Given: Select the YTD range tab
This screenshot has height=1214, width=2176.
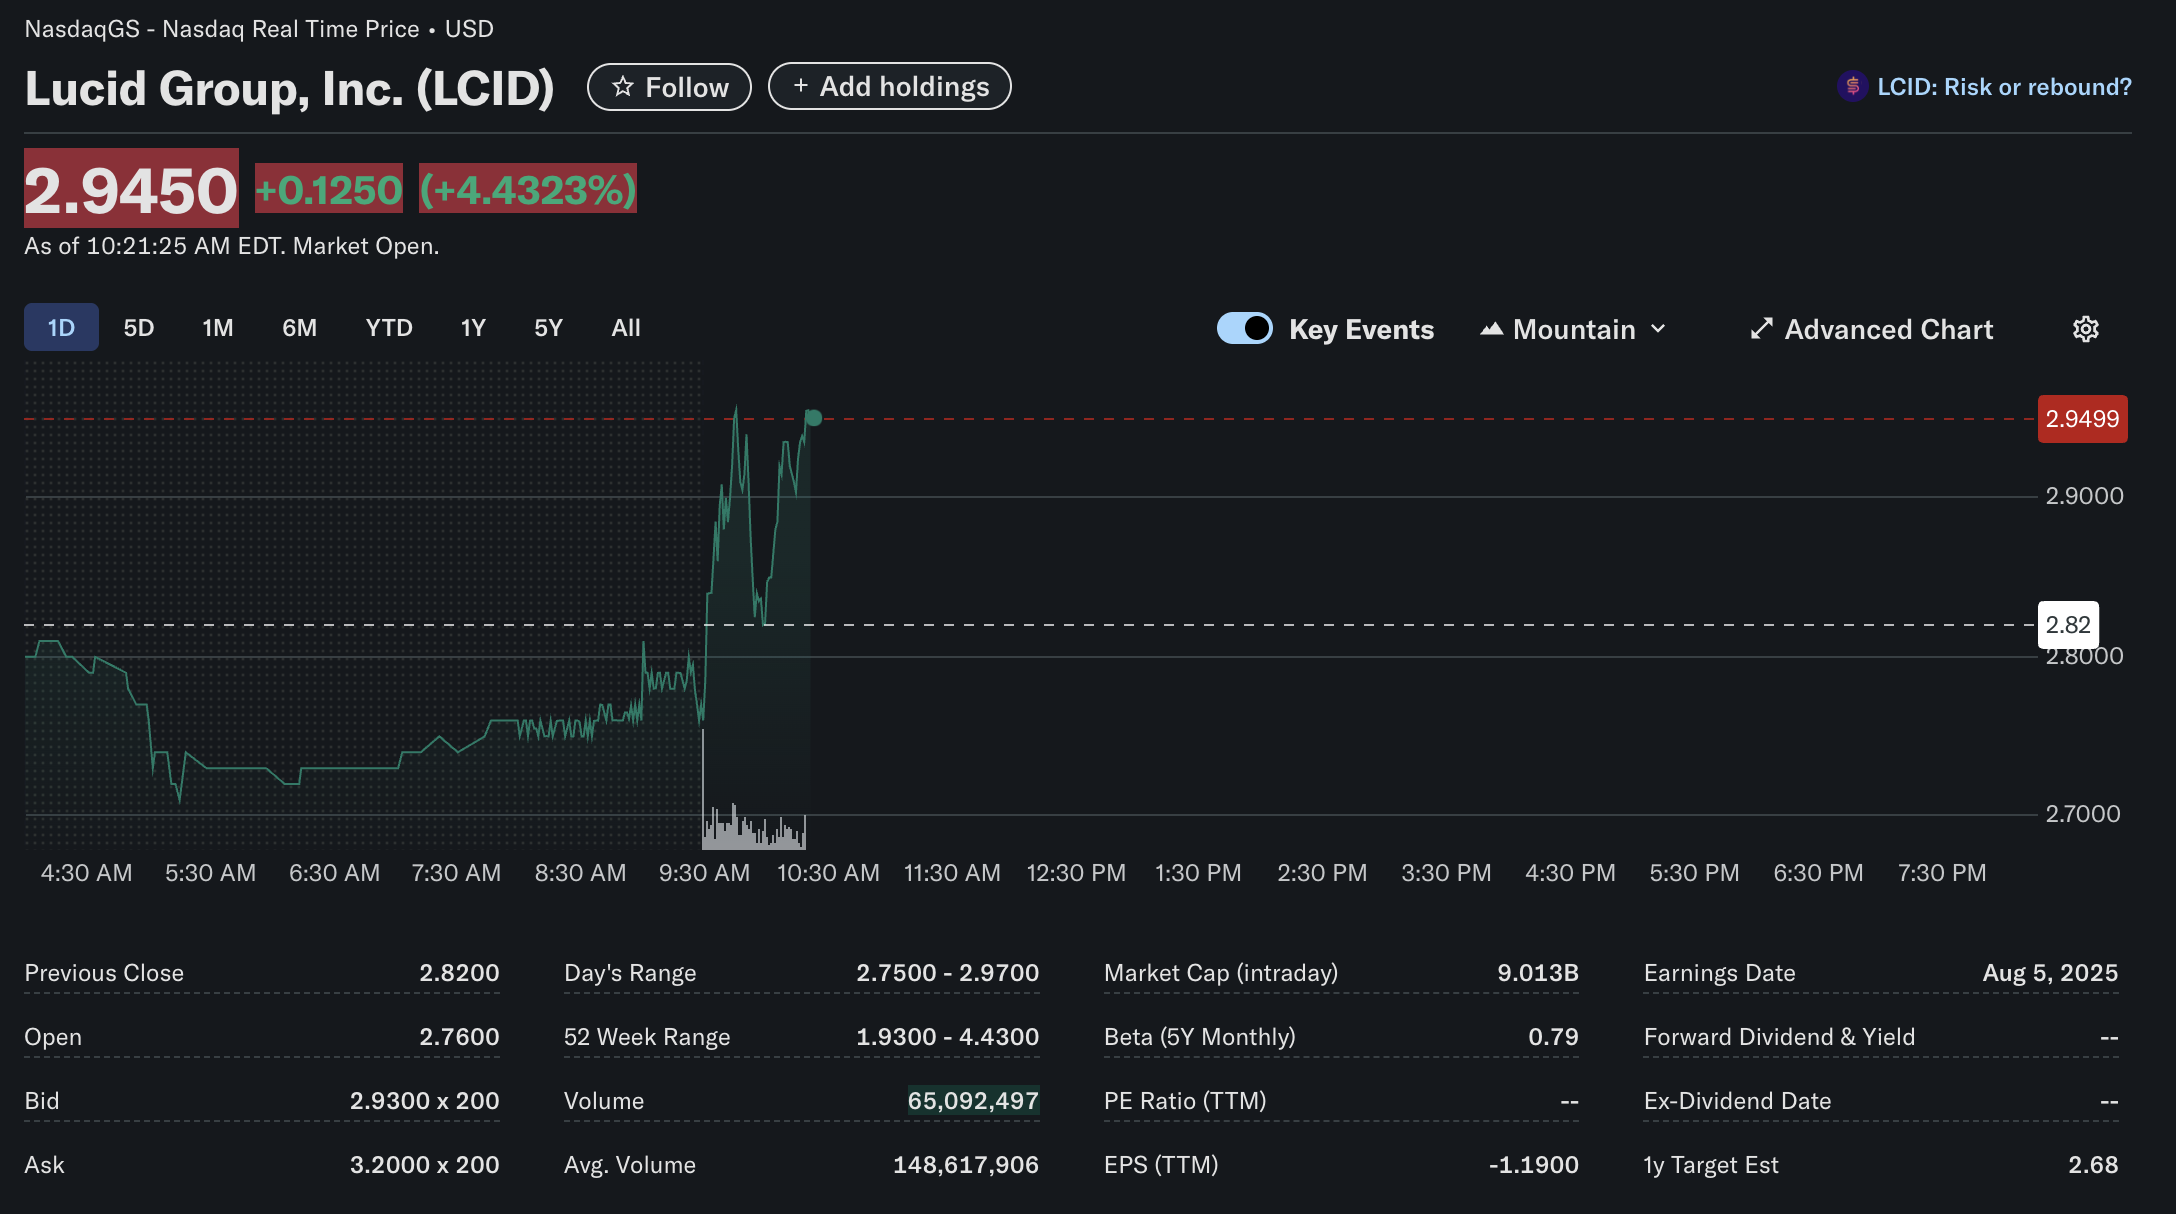Looking at the screenshot, I should click(x=389, y=328).
